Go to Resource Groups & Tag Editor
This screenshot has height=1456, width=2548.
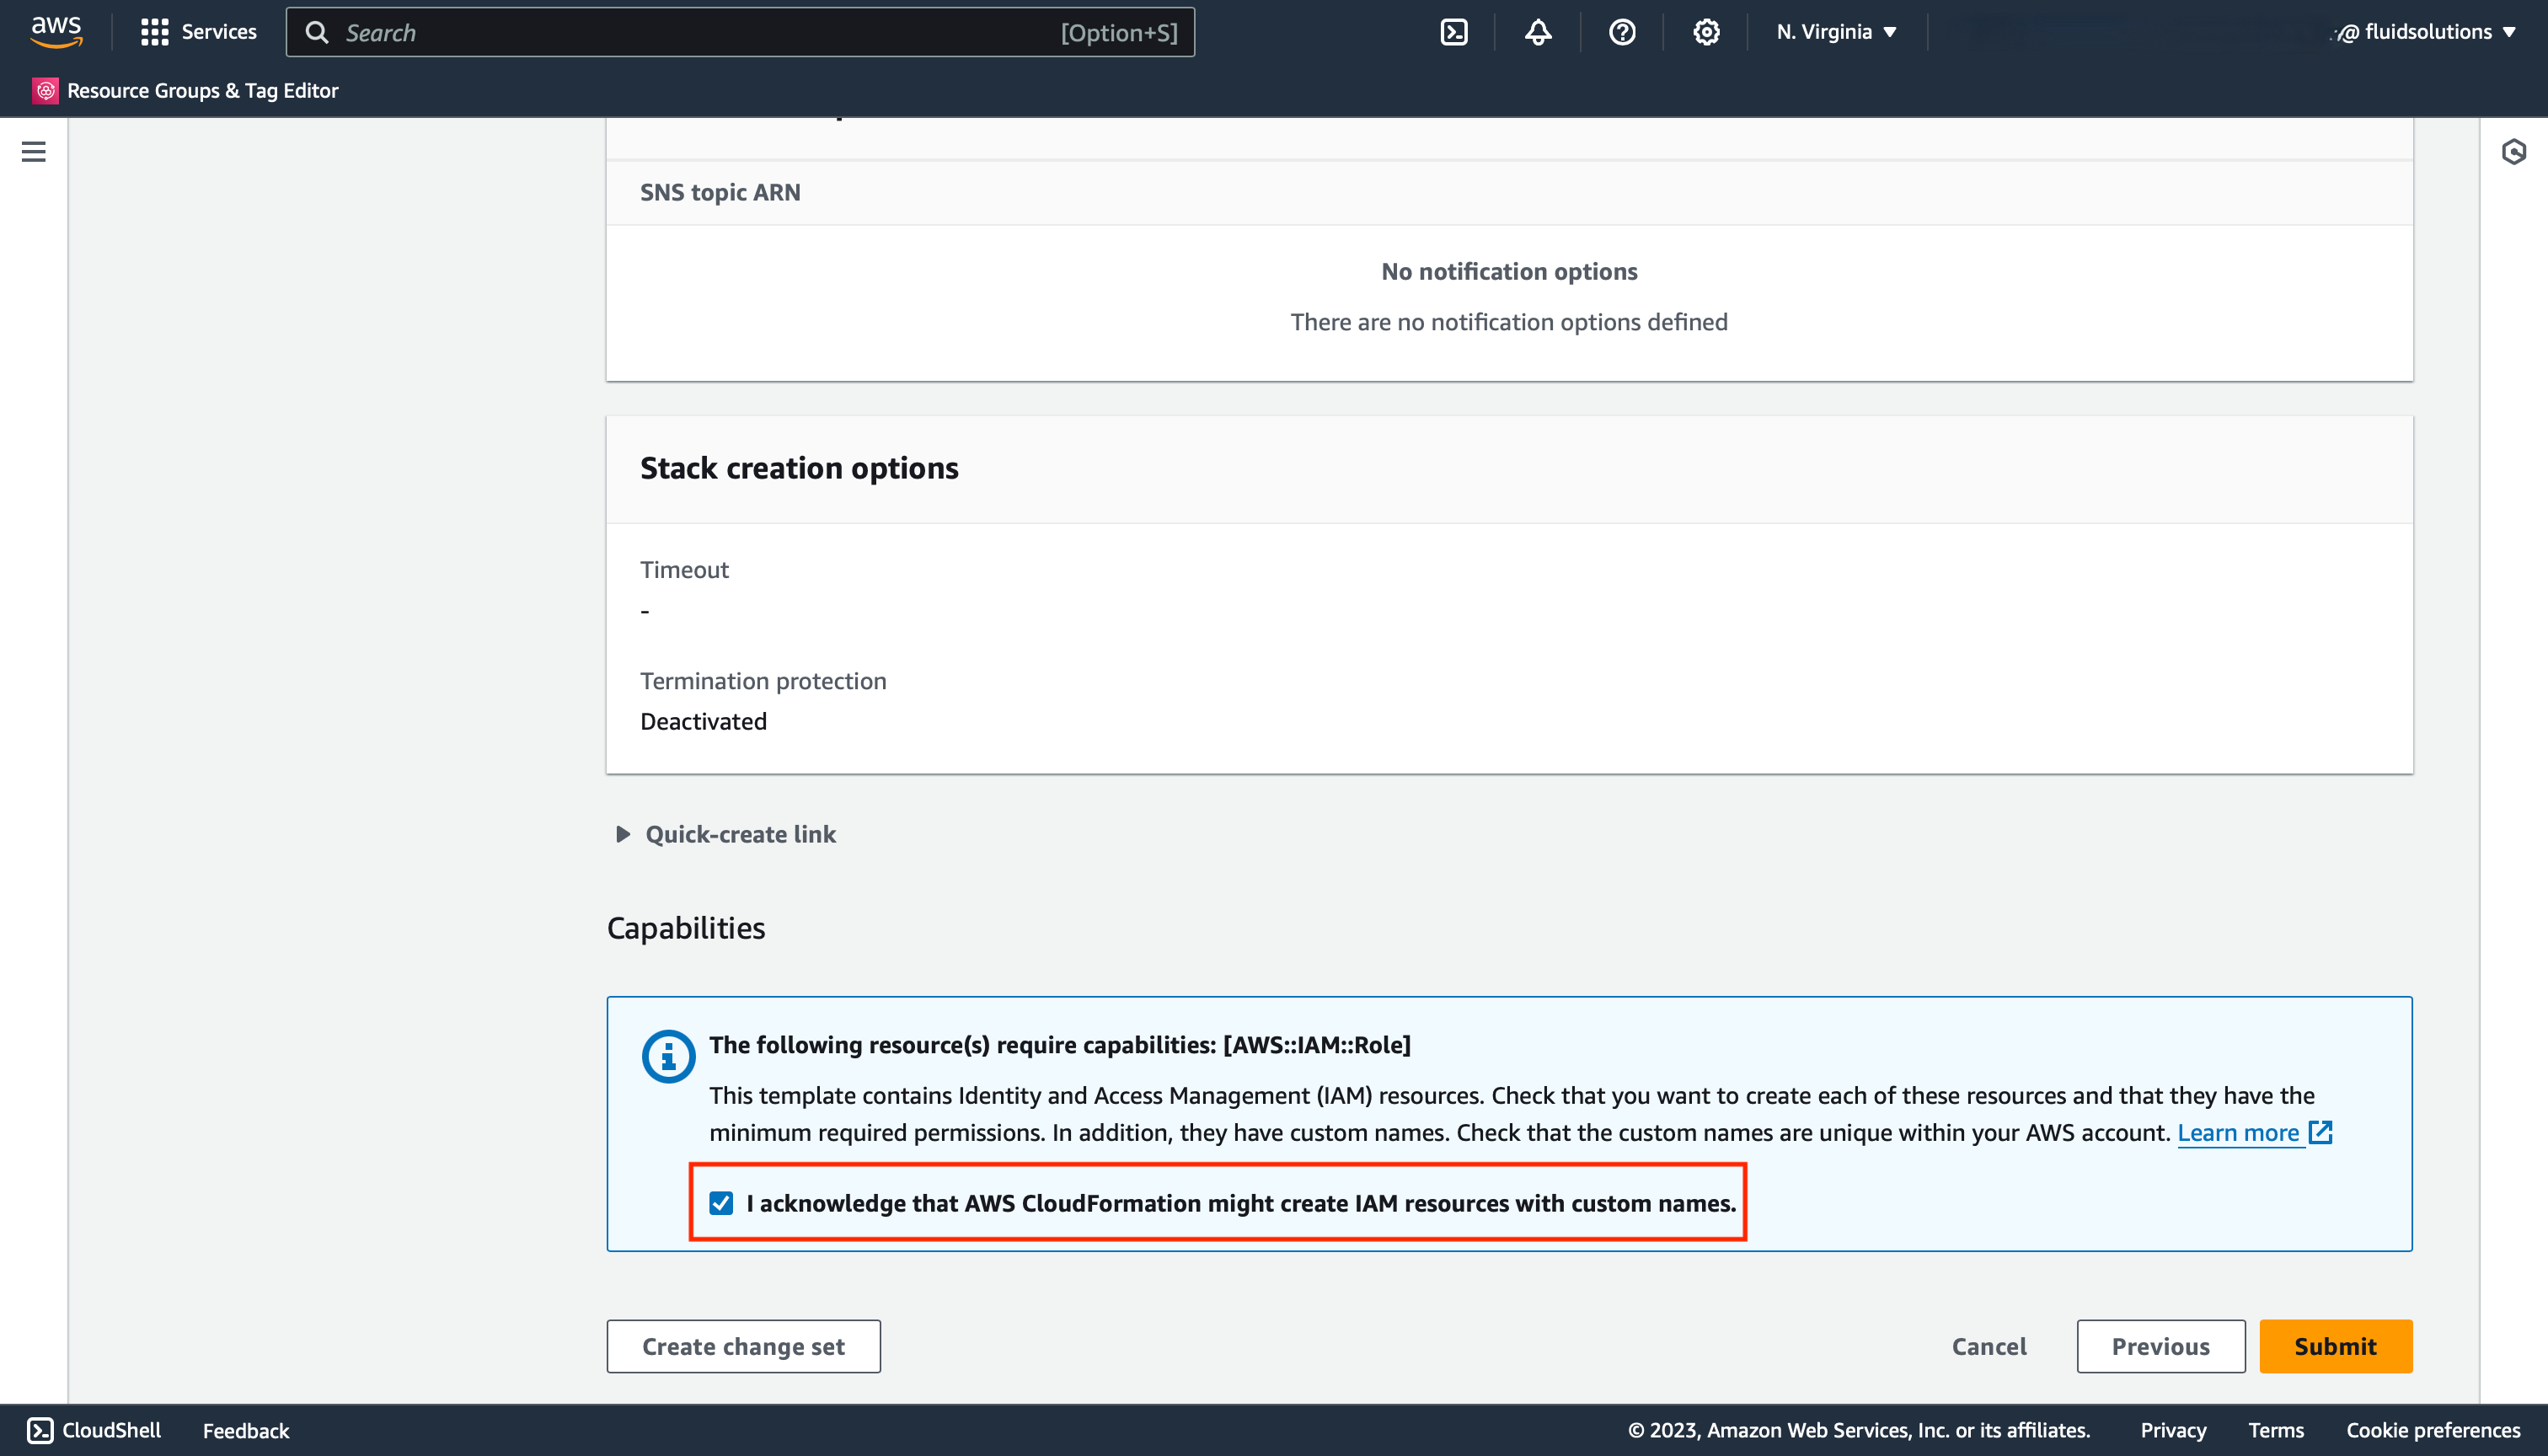[x=186, y=90]
